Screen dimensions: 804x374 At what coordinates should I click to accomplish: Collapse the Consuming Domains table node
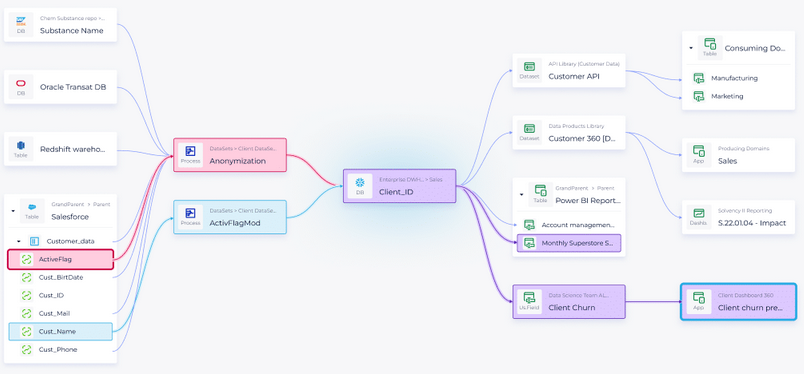[x=691, y=48]
